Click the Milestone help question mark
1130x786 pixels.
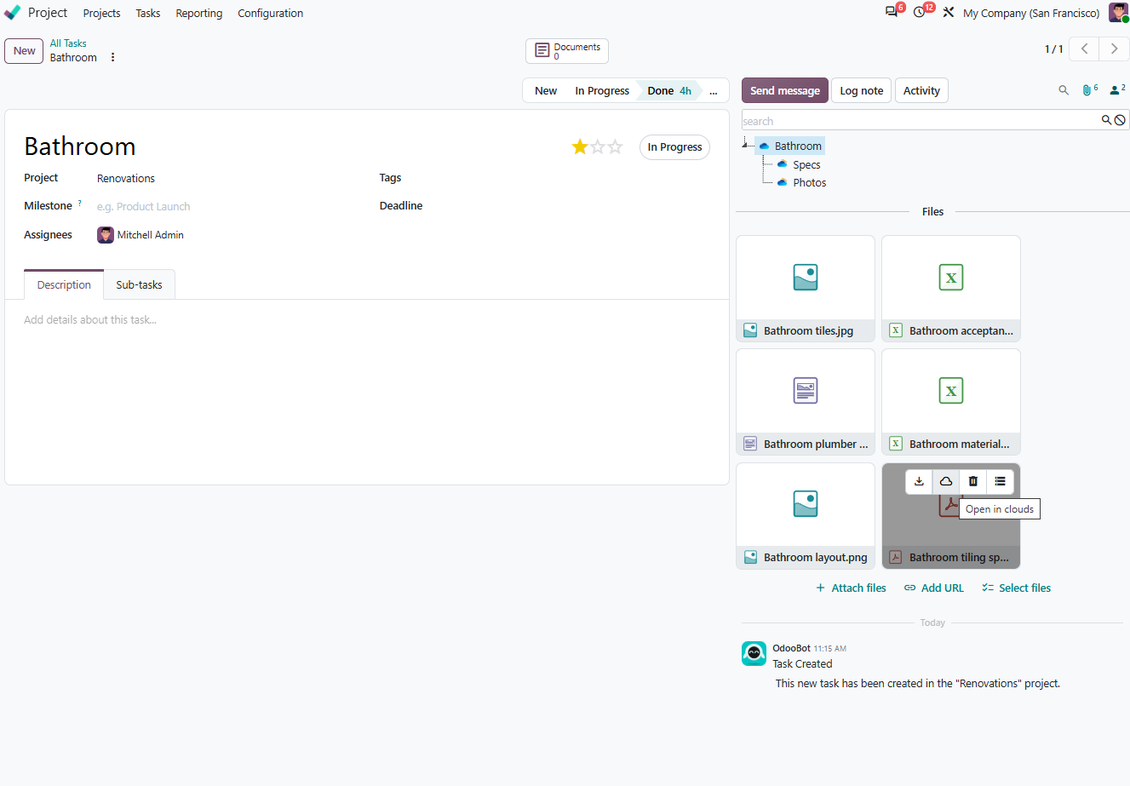79,203
